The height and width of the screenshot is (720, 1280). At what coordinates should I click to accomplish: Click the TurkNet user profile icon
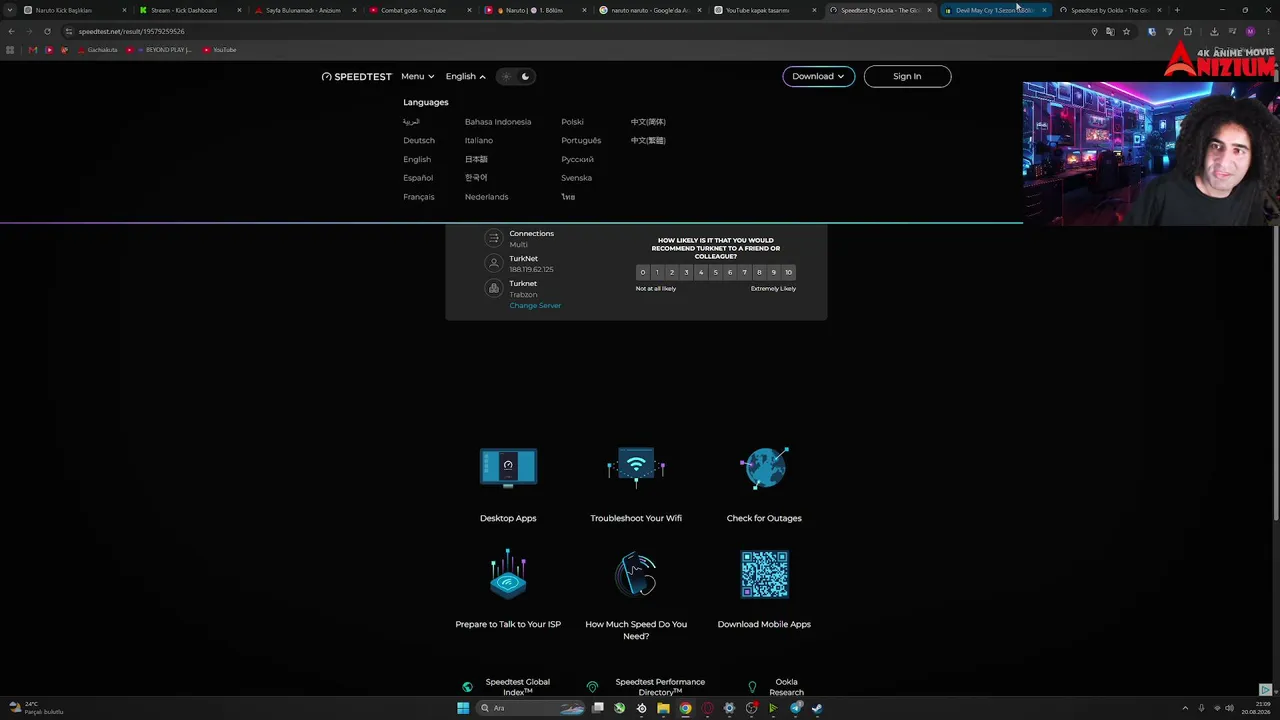point(493,263)
